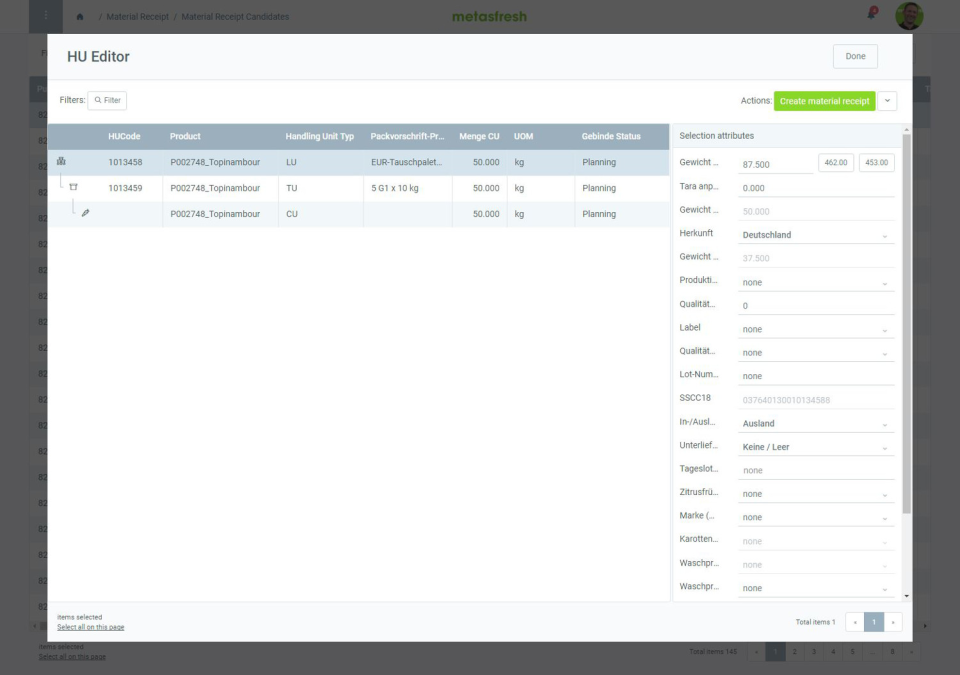The image size is (960, 675).
Task: Click the user avatar in the header
Action: pos(908,16)
